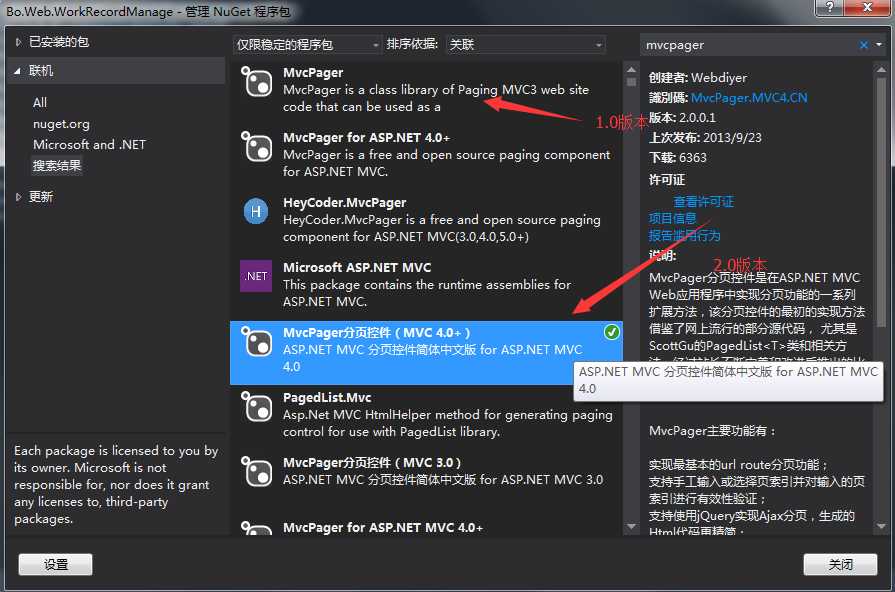Select the HeyCoder.MvcPager package title

(x=345, y=203)
